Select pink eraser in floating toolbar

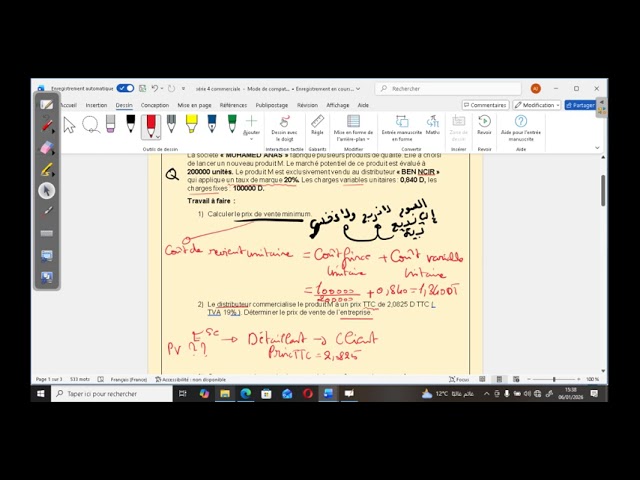pyautogui.click(x=47, y=147)
